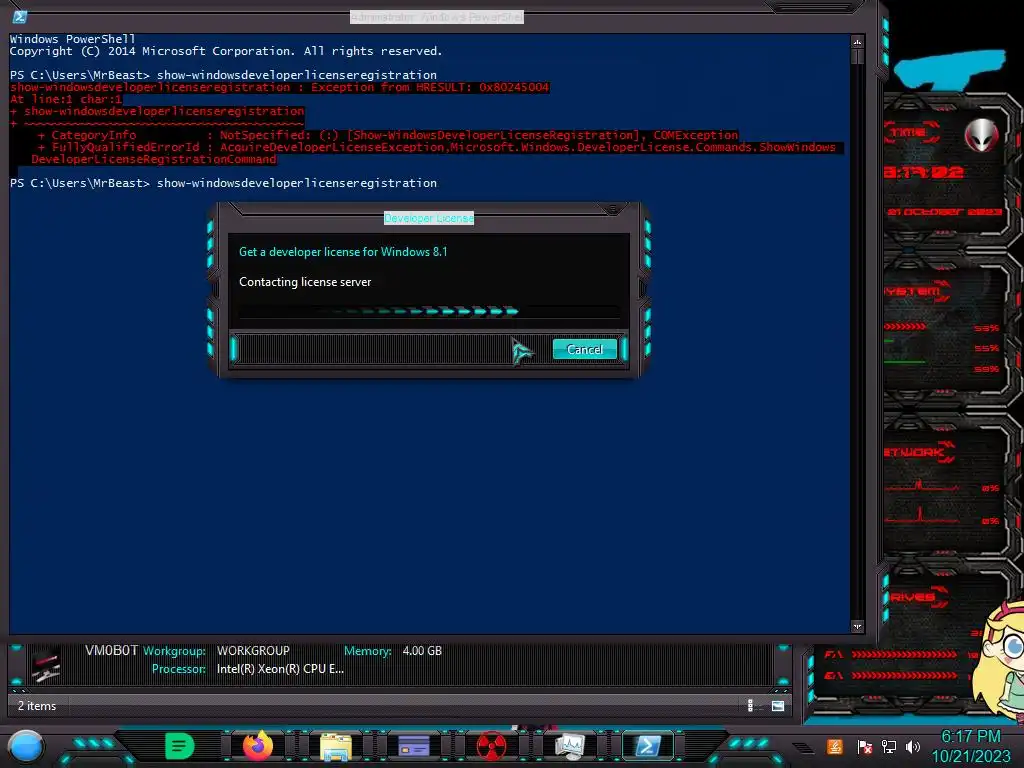1024x768 pixels.
Task: Open the volume speaker tray icon
Action: point(913,747)
